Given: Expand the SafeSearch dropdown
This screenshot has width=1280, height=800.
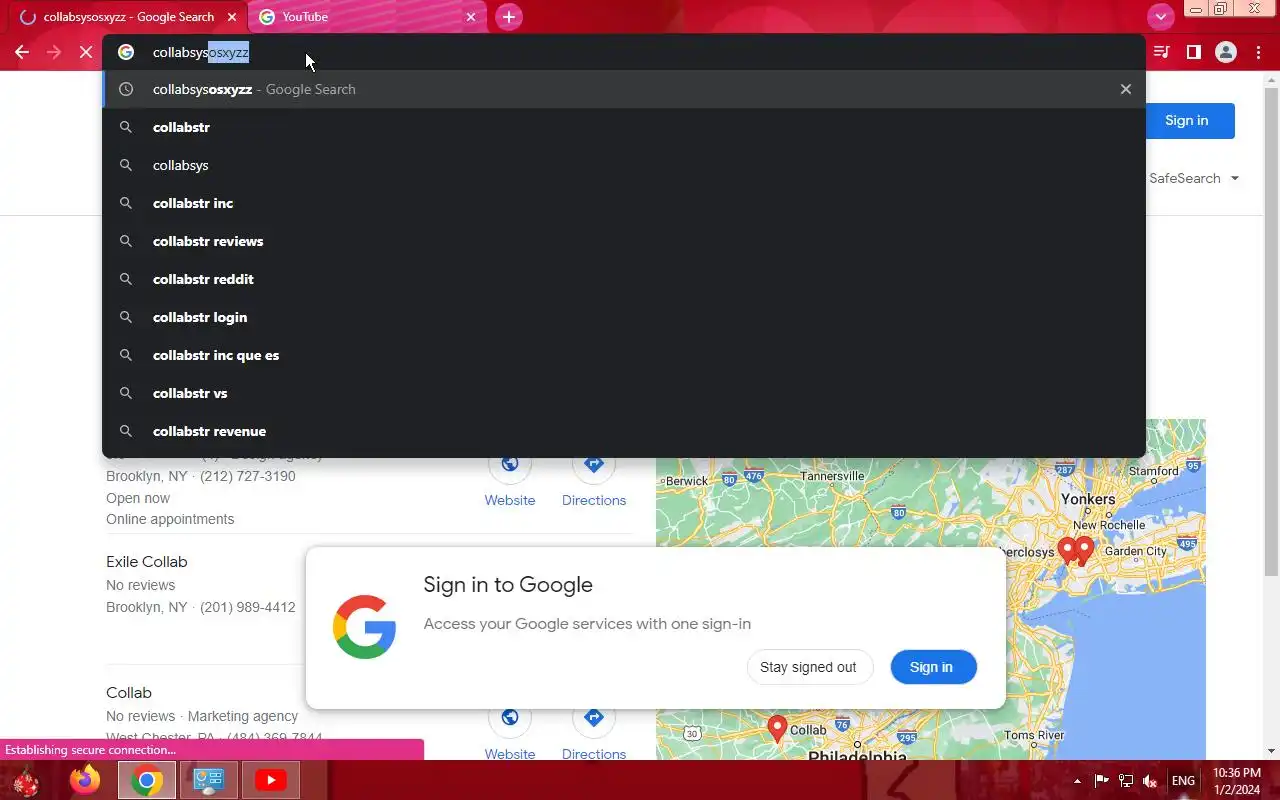Looking at the screenshot, I should click(1194, 178).
